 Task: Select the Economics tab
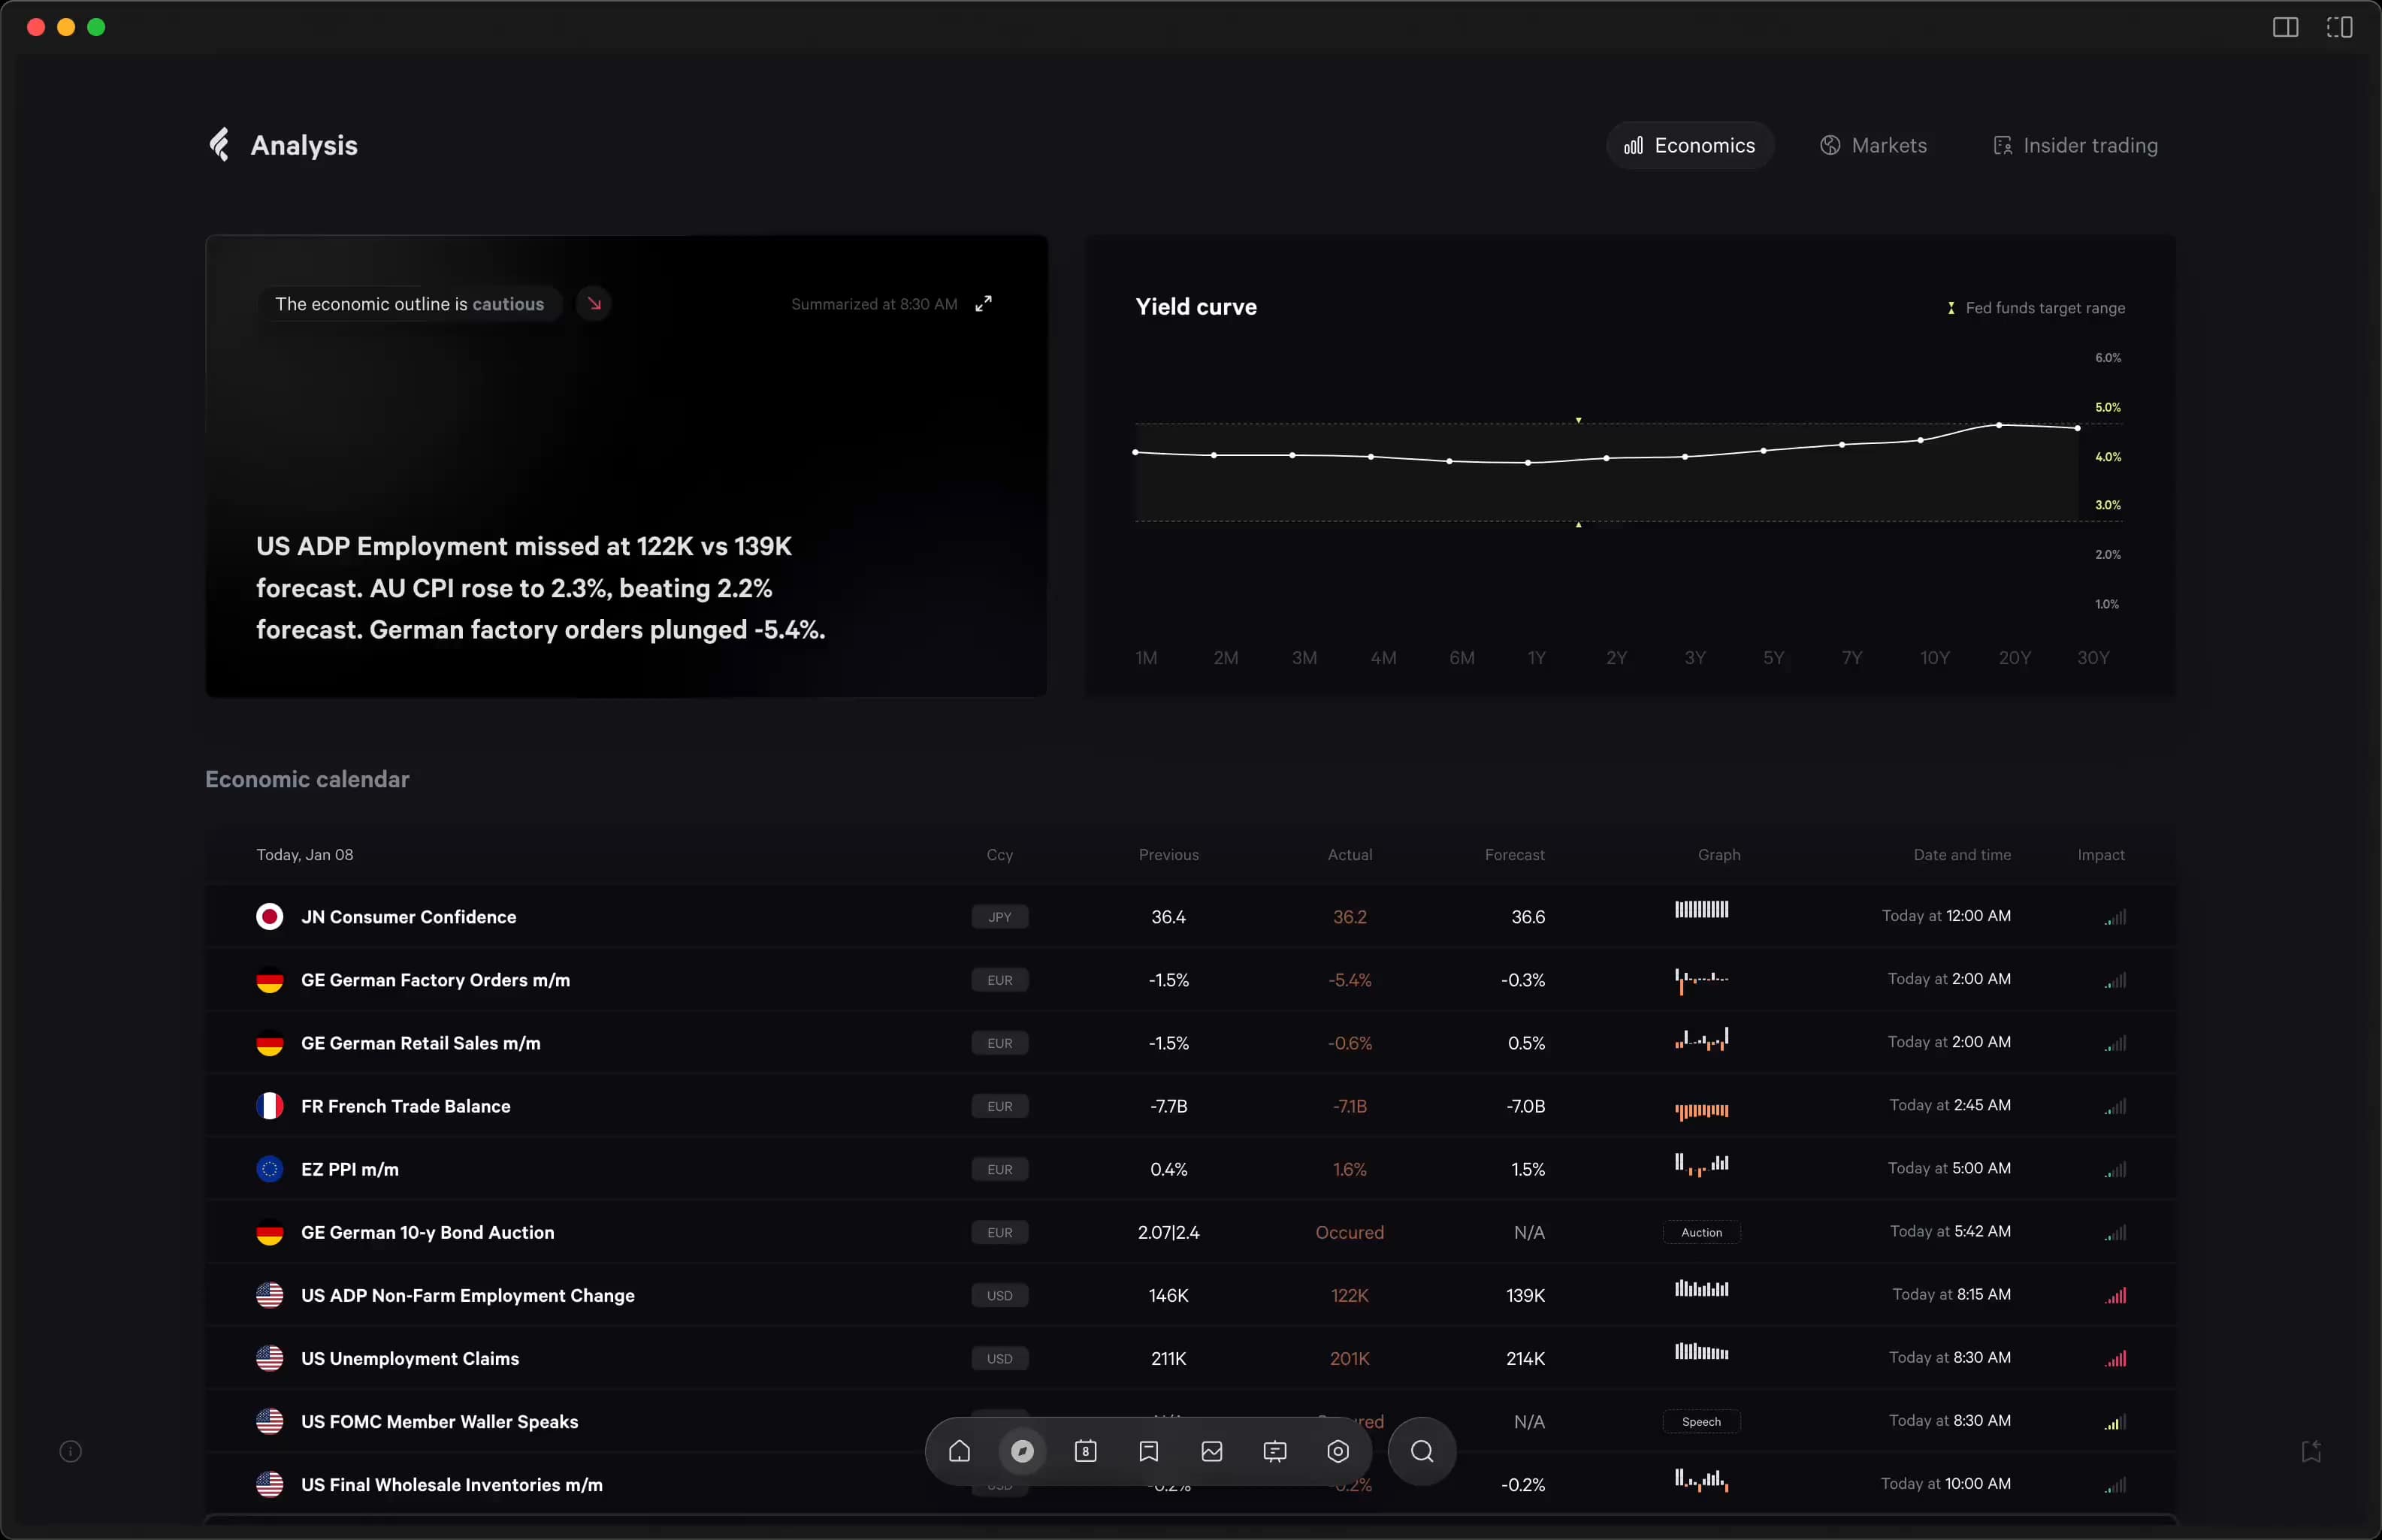pos(1689,146)
